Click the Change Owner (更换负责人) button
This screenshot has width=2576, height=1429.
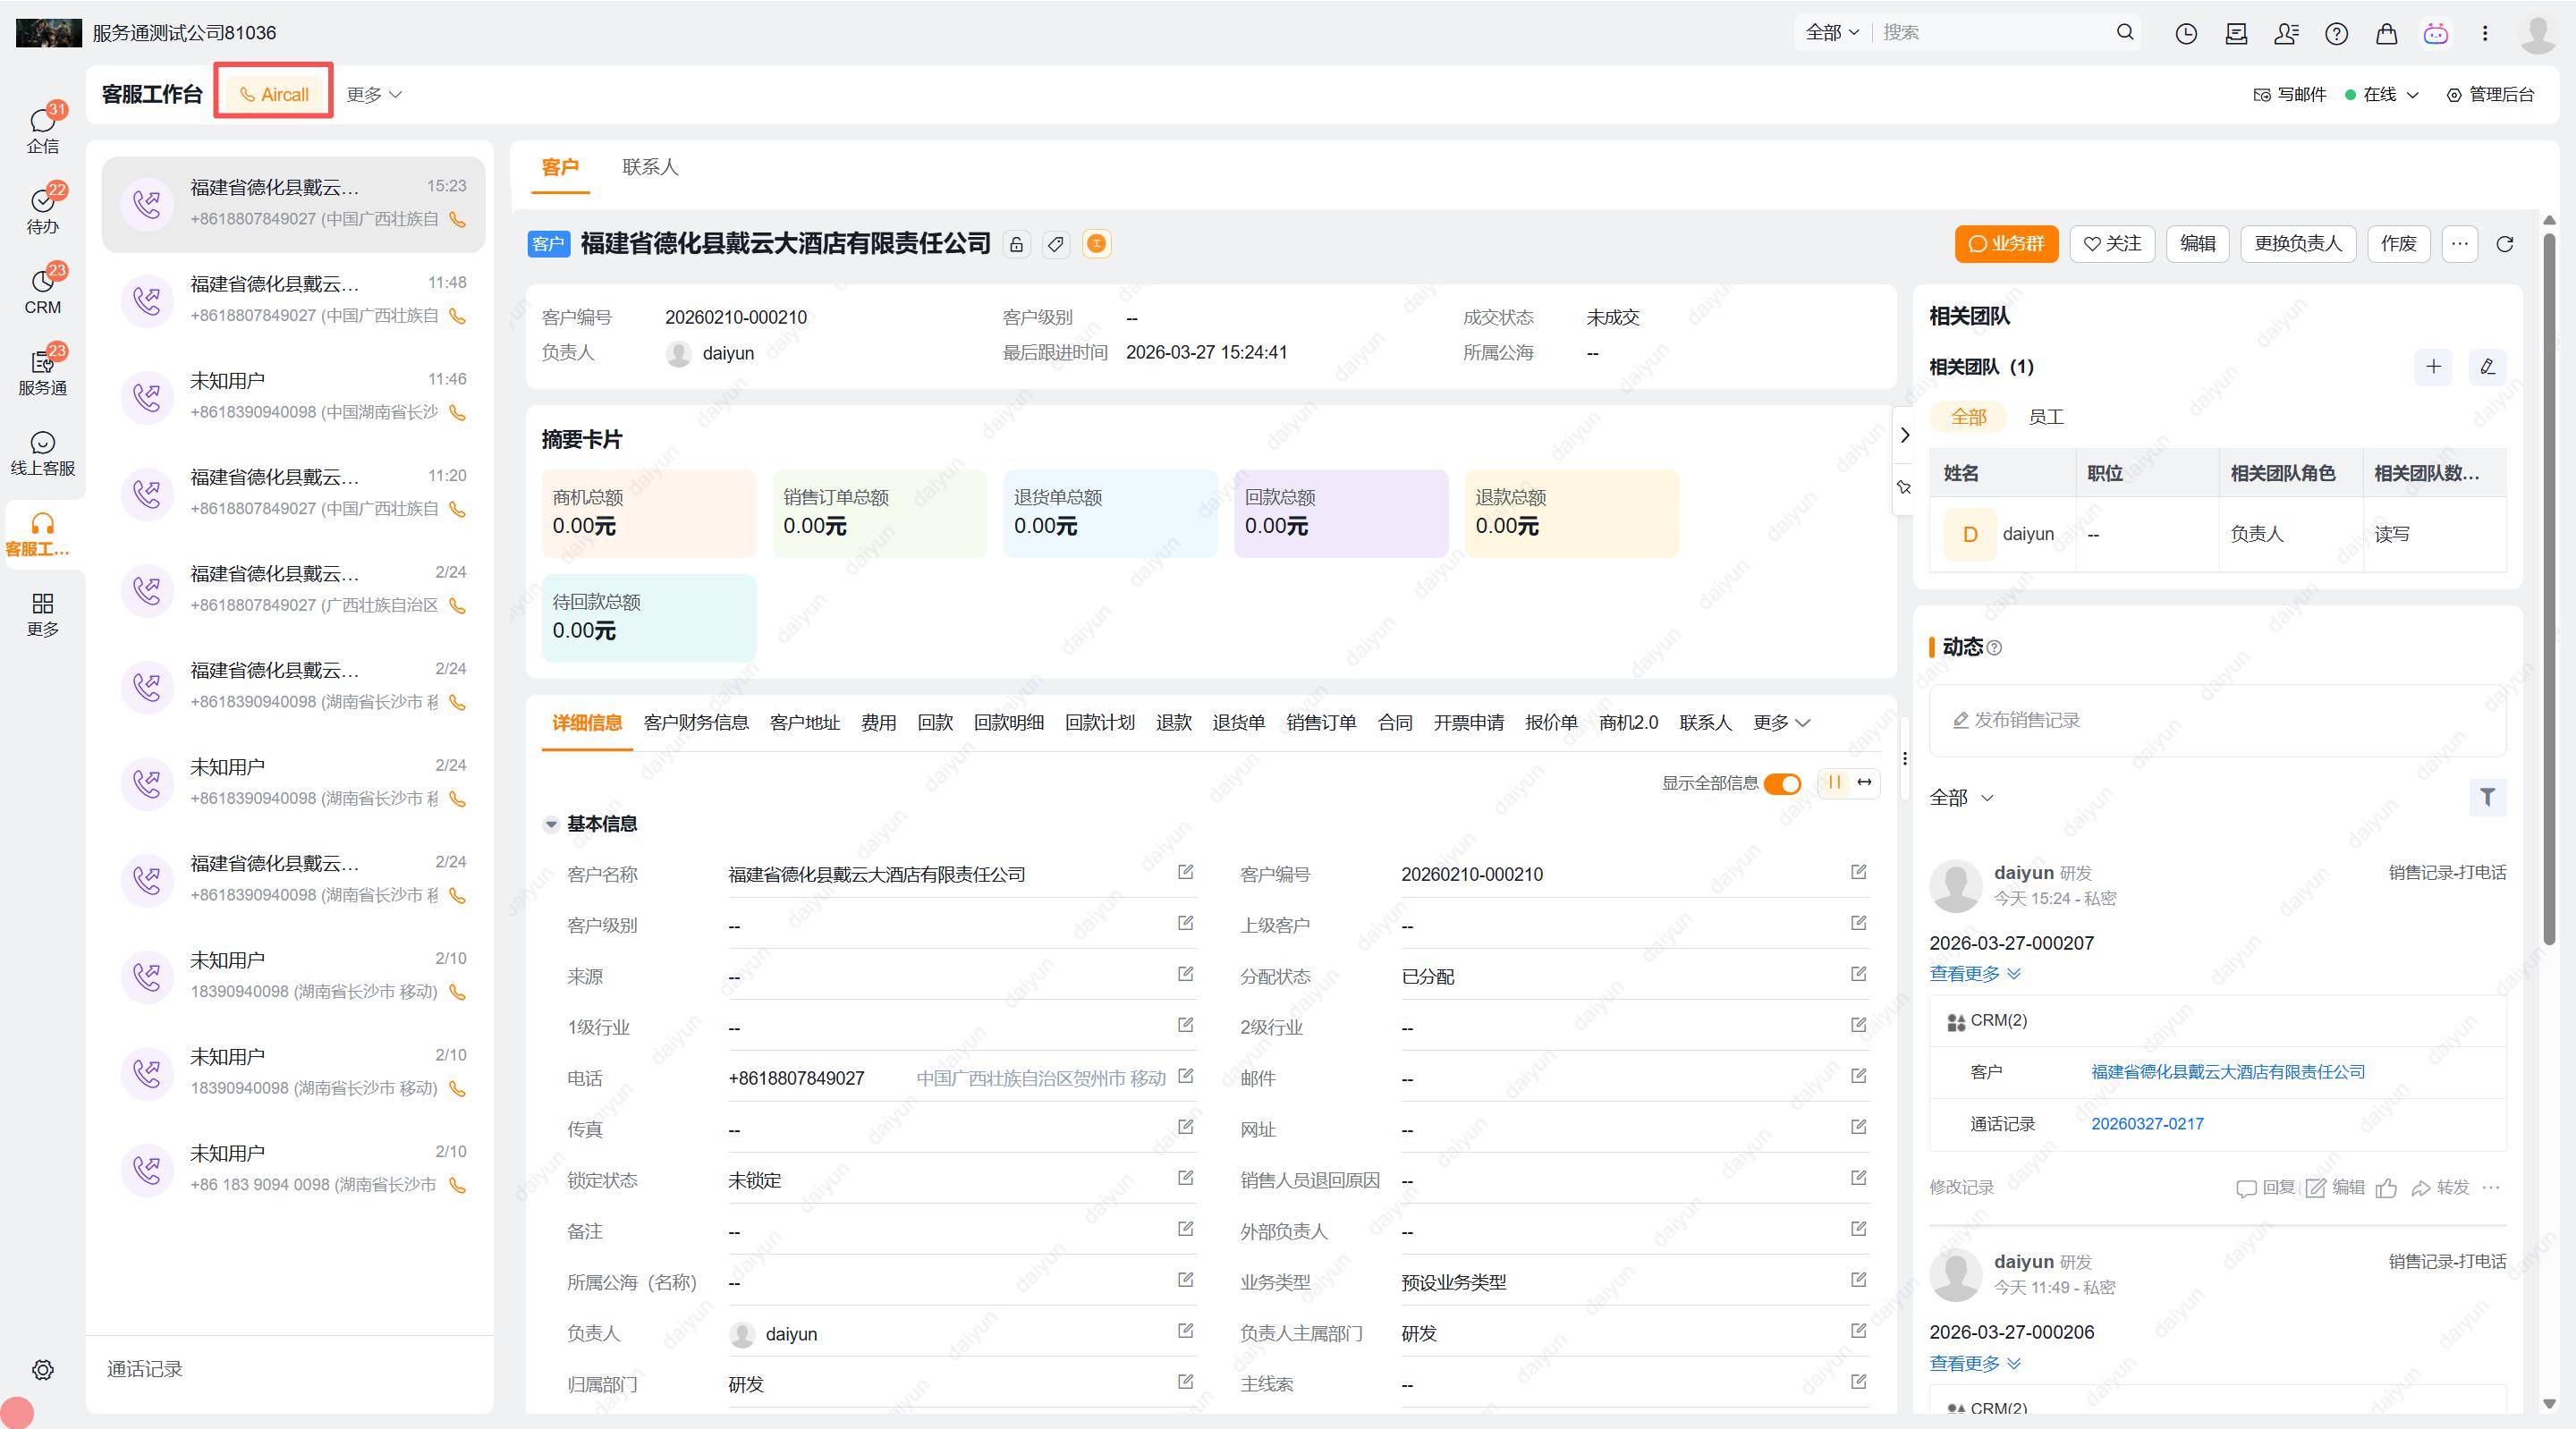click(2297, 244)
